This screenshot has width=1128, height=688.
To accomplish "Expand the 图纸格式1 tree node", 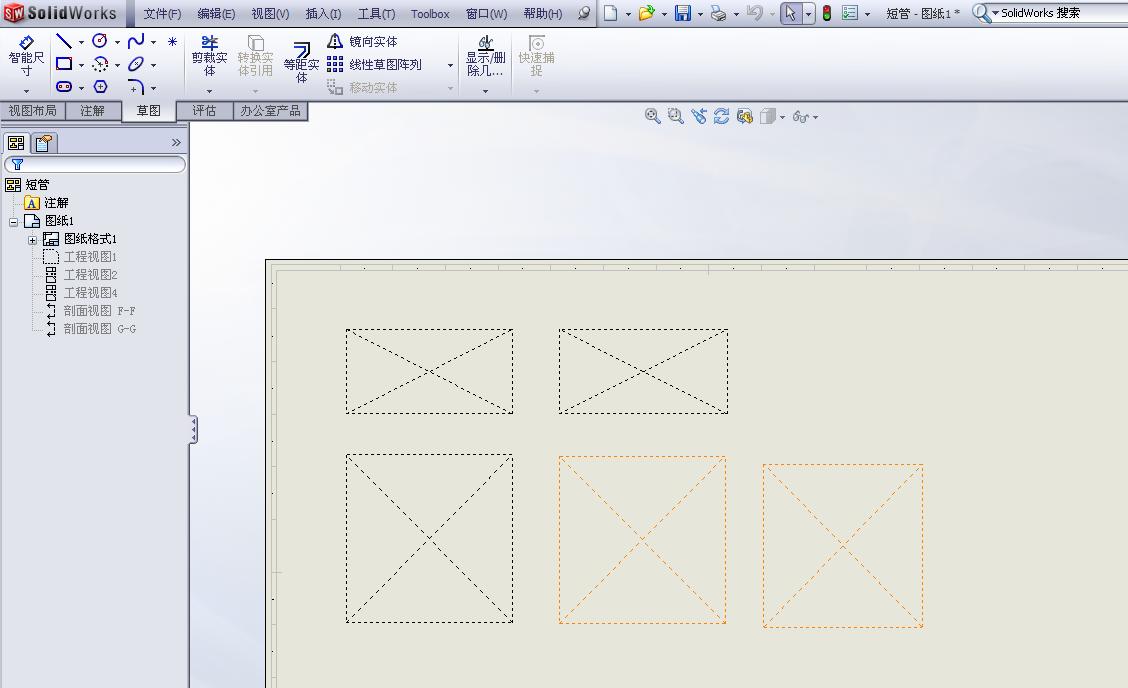I will point(32,240).
